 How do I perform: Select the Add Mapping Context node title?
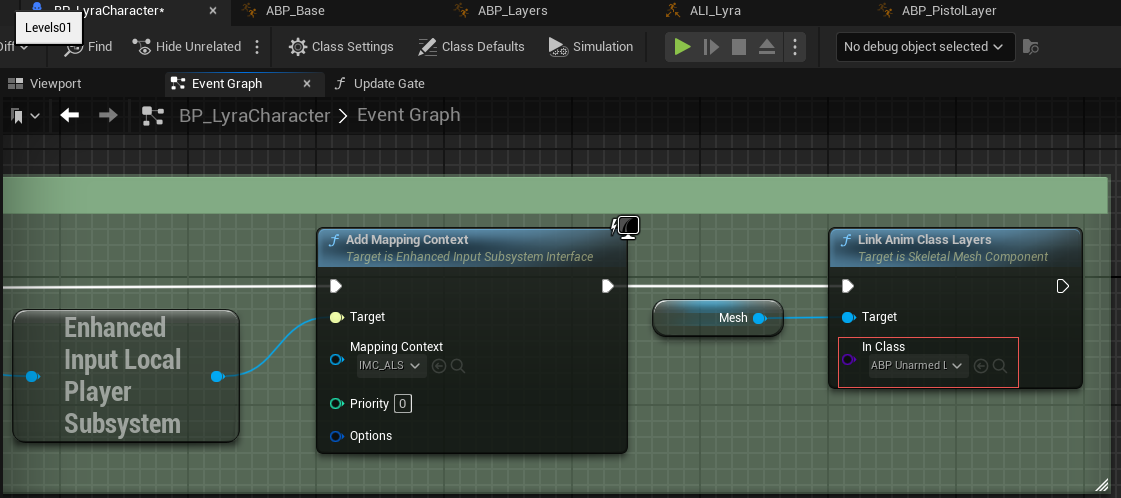click(407, 240)
